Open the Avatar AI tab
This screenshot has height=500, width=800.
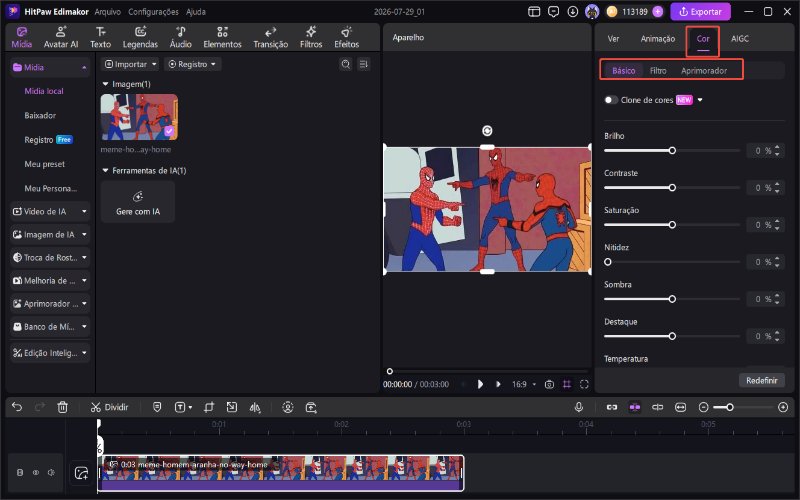(x=61, y=37)
